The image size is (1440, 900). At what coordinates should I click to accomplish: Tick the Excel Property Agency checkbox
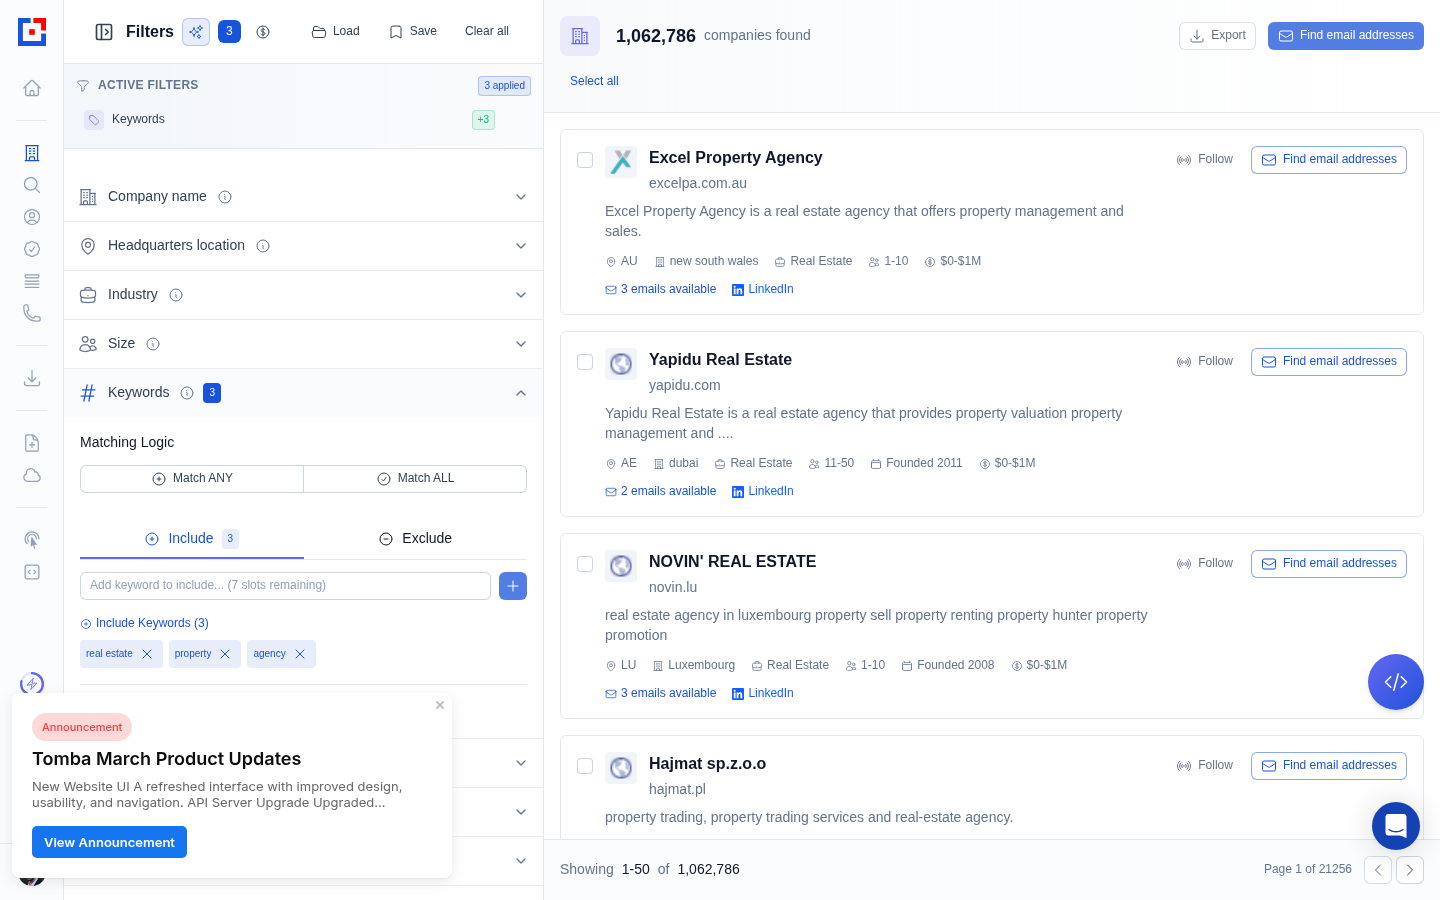coord(585,160)
